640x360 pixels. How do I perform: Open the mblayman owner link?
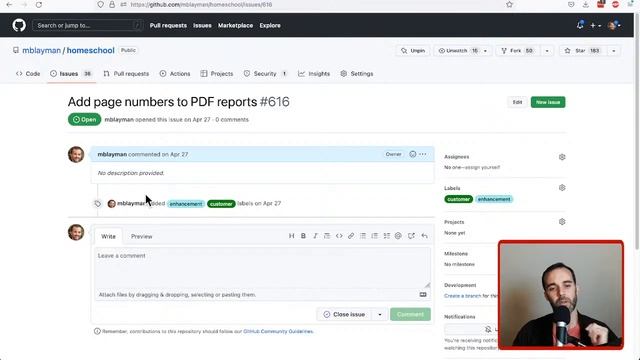[x=42, y=50]
